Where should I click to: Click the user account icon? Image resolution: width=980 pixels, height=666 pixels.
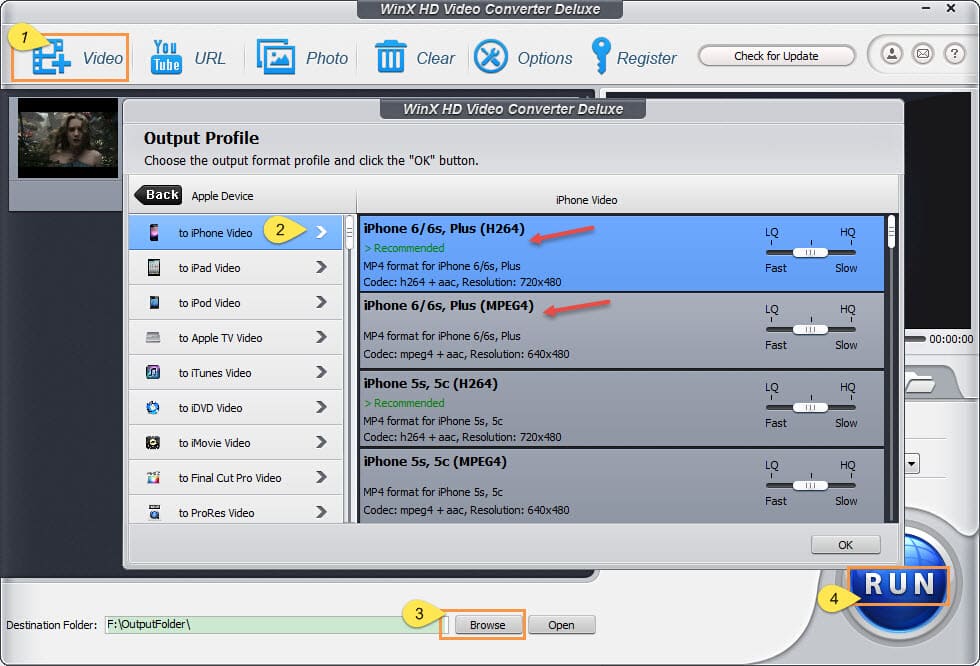pyautogui.click(x=890, y=54)
